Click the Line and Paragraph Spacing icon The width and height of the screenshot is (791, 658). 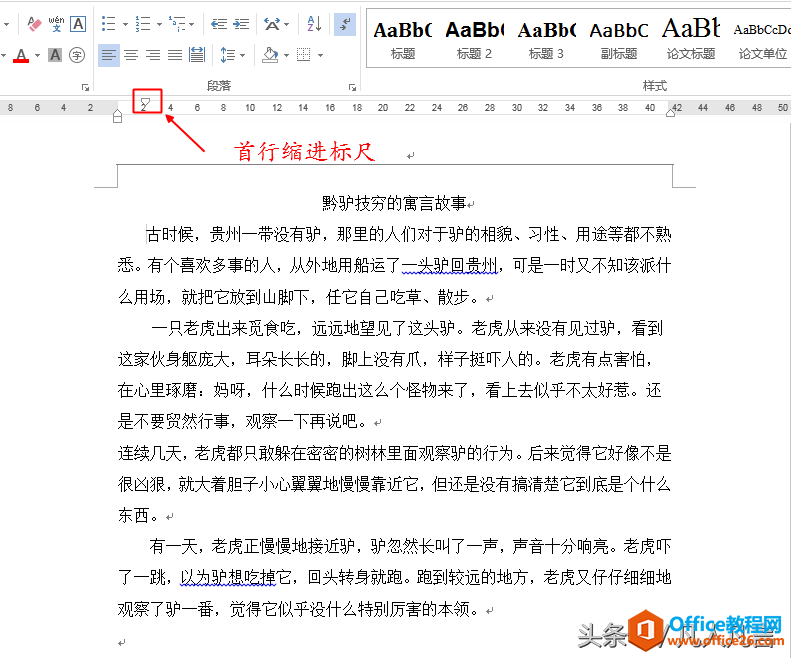(228, 55)
